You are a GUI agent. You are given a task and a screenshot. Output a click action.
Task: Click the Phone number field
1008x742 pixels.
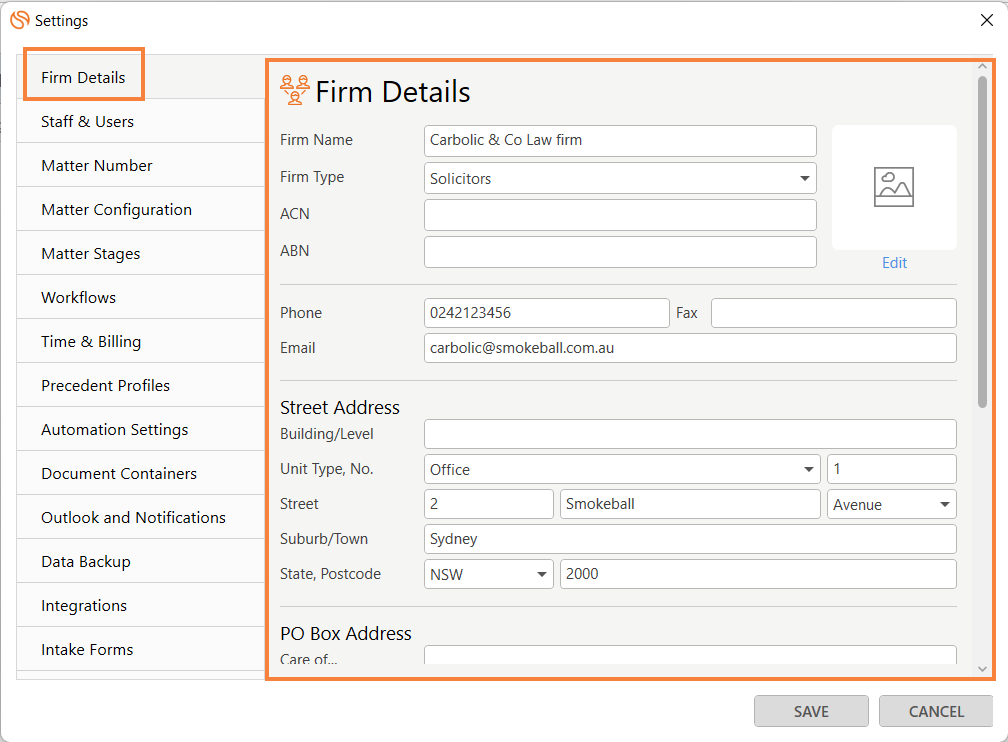coord(546,313)
